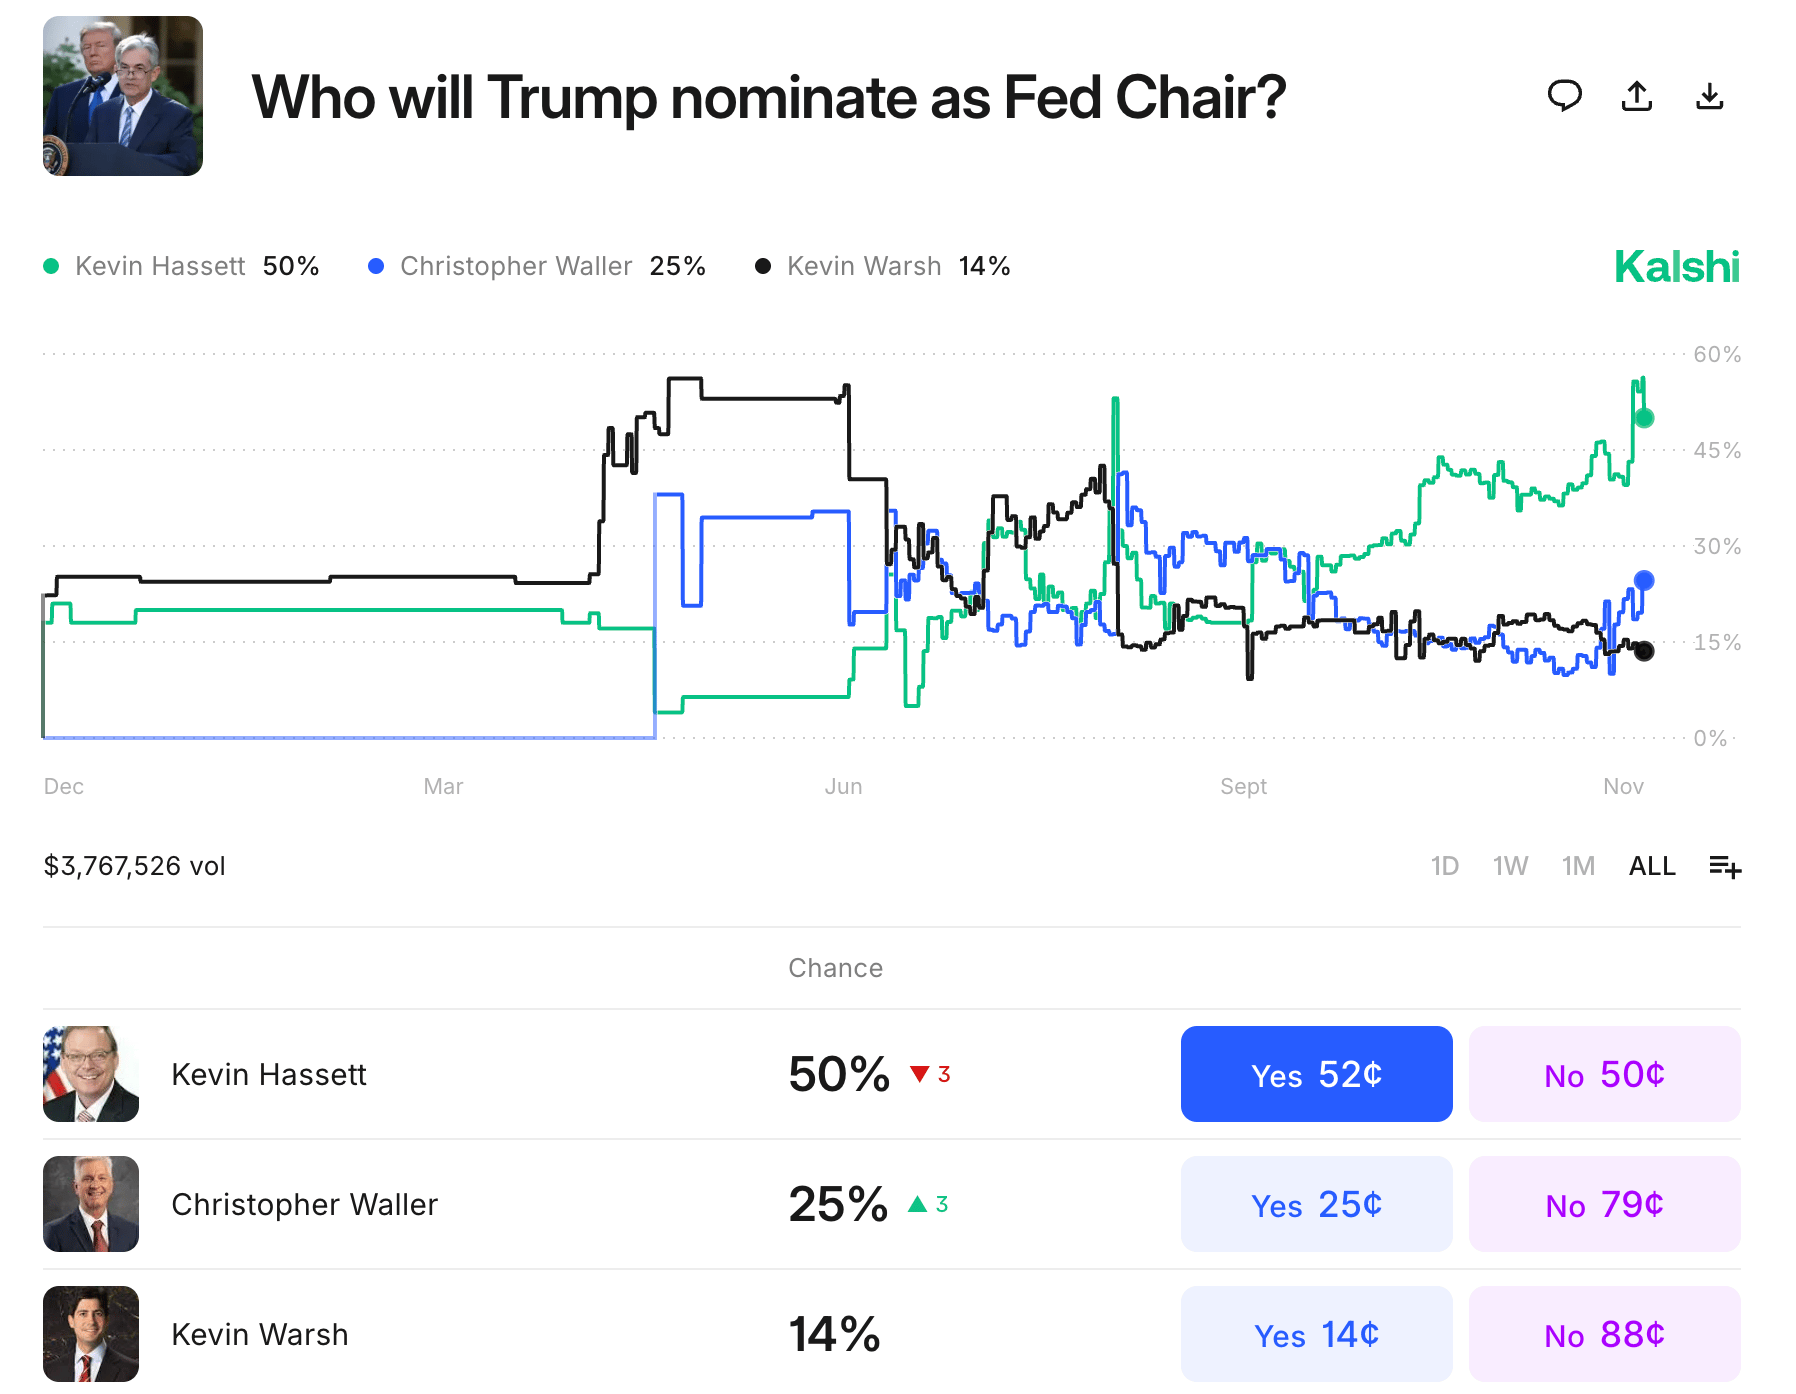Image resolution: width=1796 pixels, height=1394 pixels.
Task: Switch chart range to 1W
Action: 1510,866
